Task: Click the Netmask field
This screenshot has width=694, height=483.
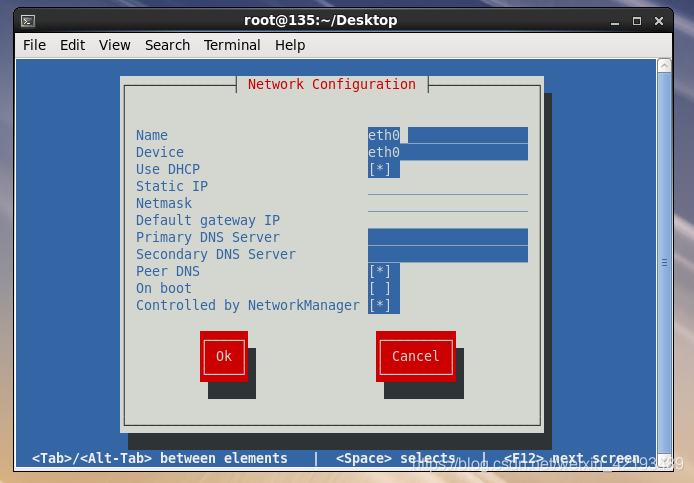Action: pos(447,203)
